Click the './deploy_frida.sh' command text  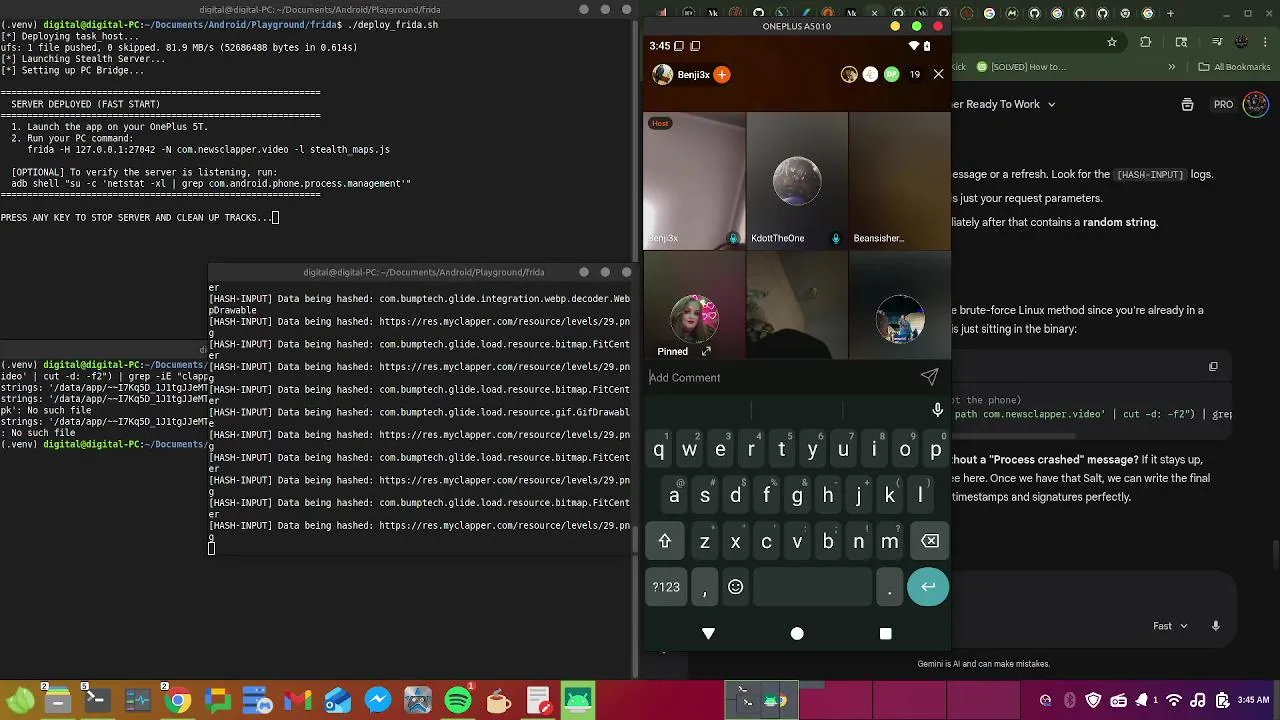pyautogui.click(x=393, y=25)
